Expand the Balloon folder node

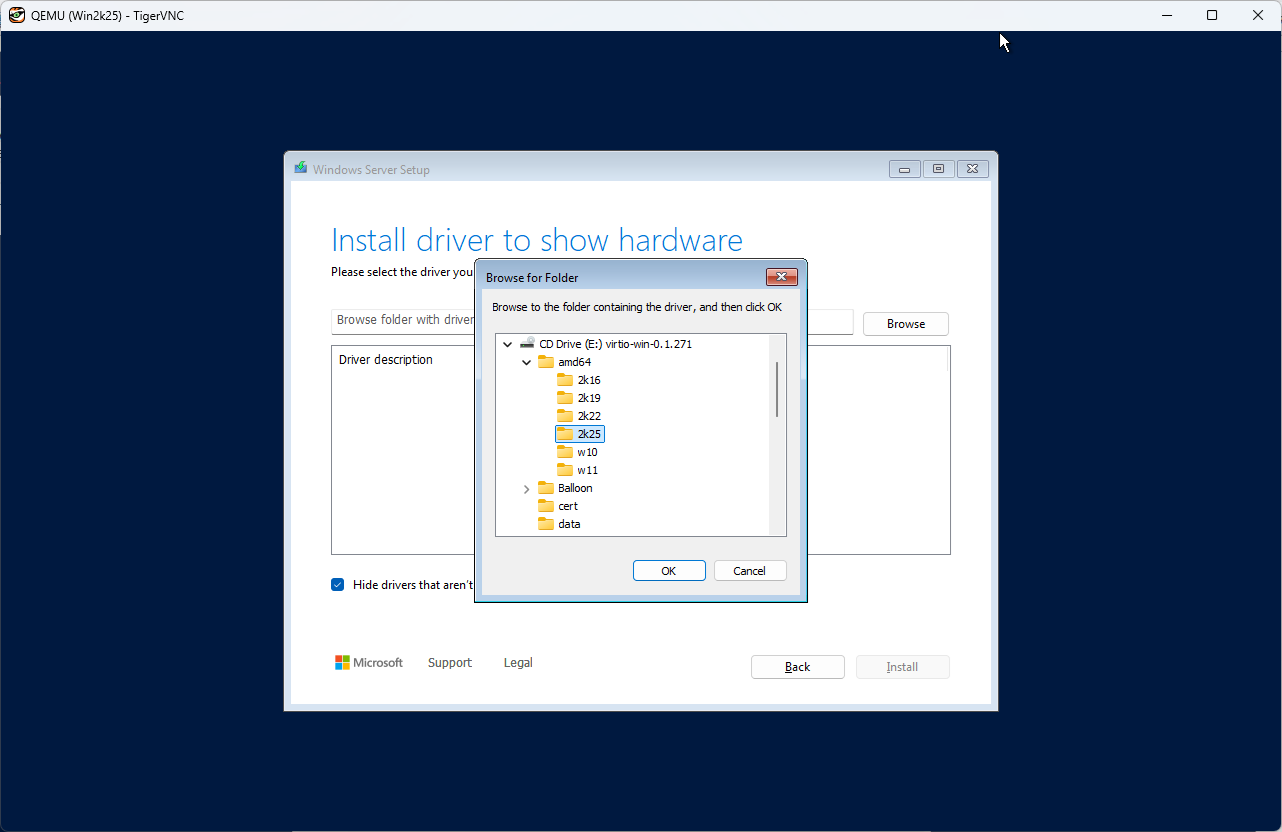[x=527, y=489]
